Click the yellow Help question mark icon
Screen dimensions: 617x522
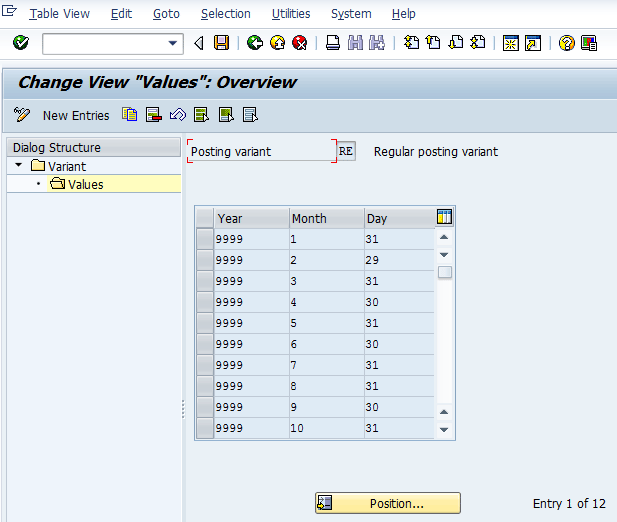point(567,43)
